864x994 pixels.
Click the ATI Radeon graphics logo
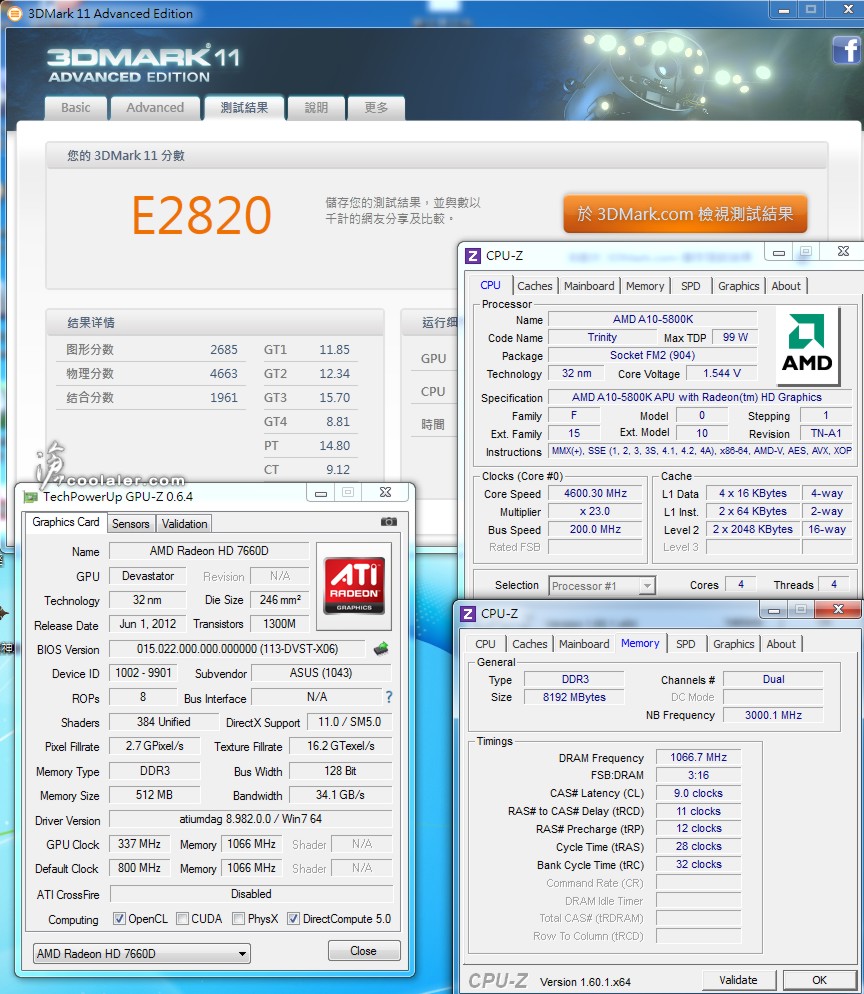click(x=354, y=585)
